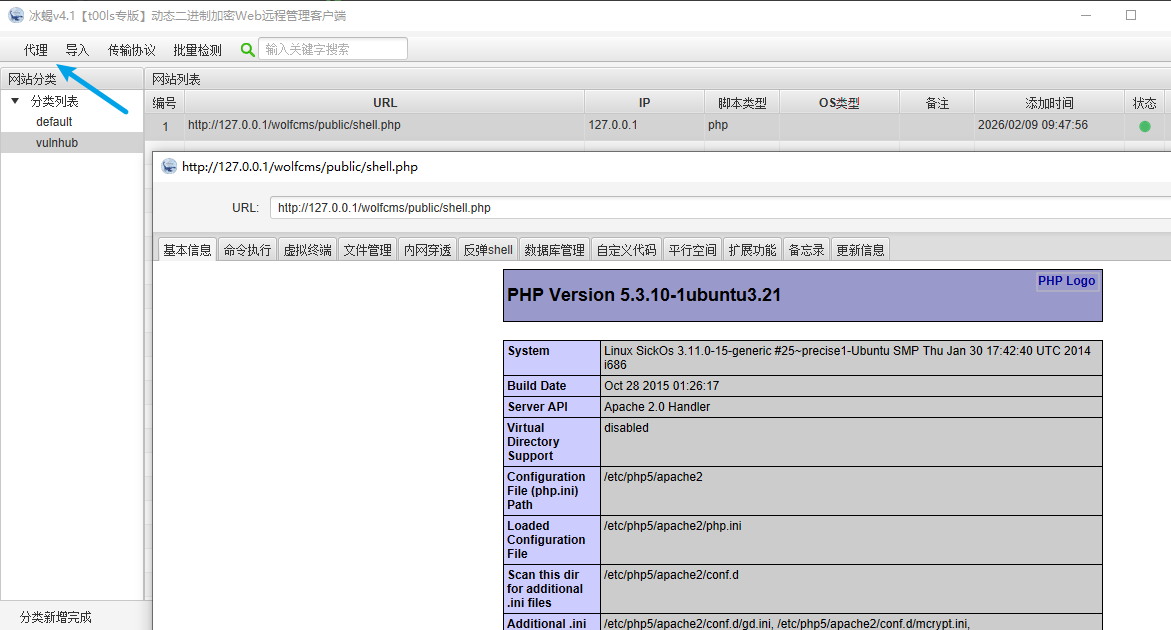The image size is (1171, 630).
Task: Click the Apache 2.0 Handler value
Action: [657, 407]
